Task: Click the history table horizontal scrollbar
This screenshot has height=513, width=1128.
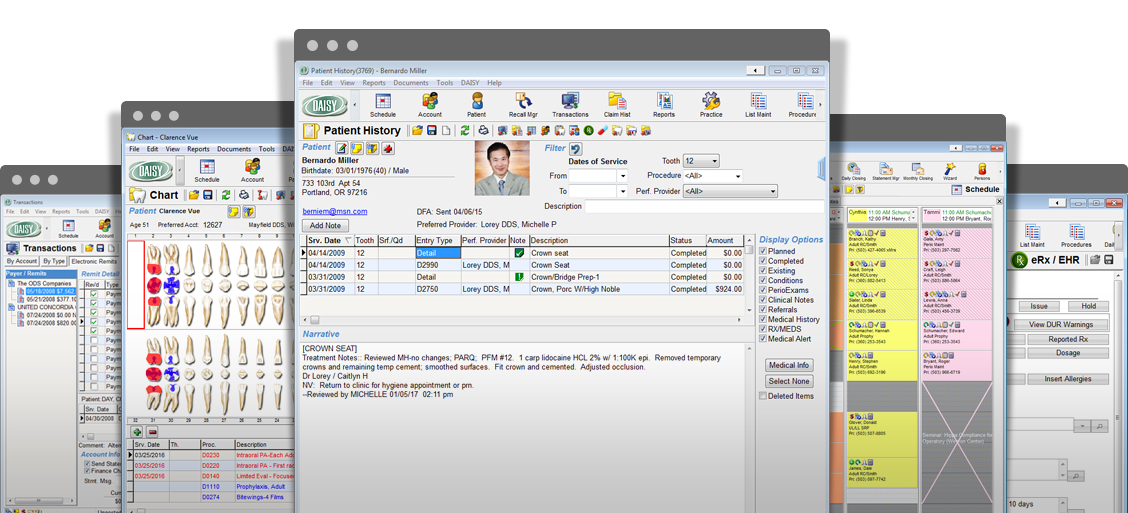Action: point(524,319)
